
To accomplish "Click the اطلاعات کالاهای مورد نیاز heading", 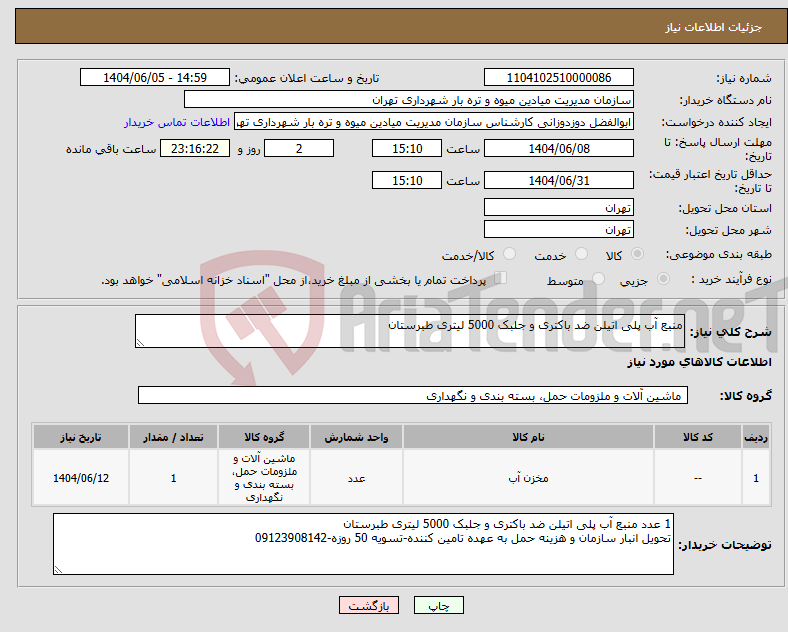I will tap(699, 362).
